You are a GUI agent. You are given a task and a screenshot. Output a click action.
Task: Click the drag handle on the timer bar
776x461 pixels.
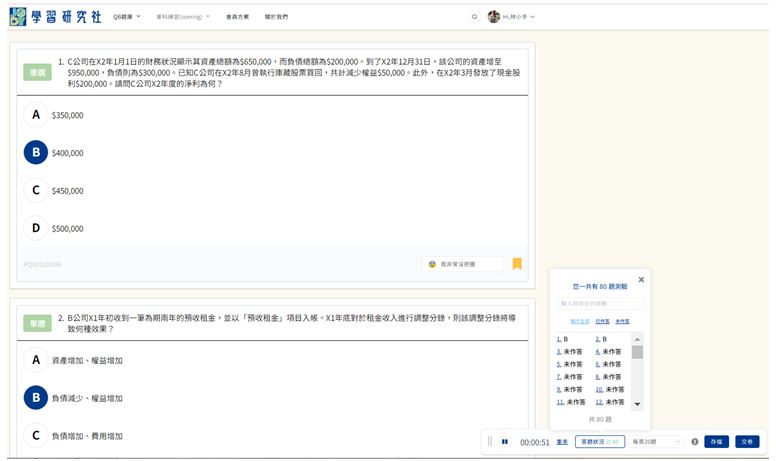[x=490, y=441]
